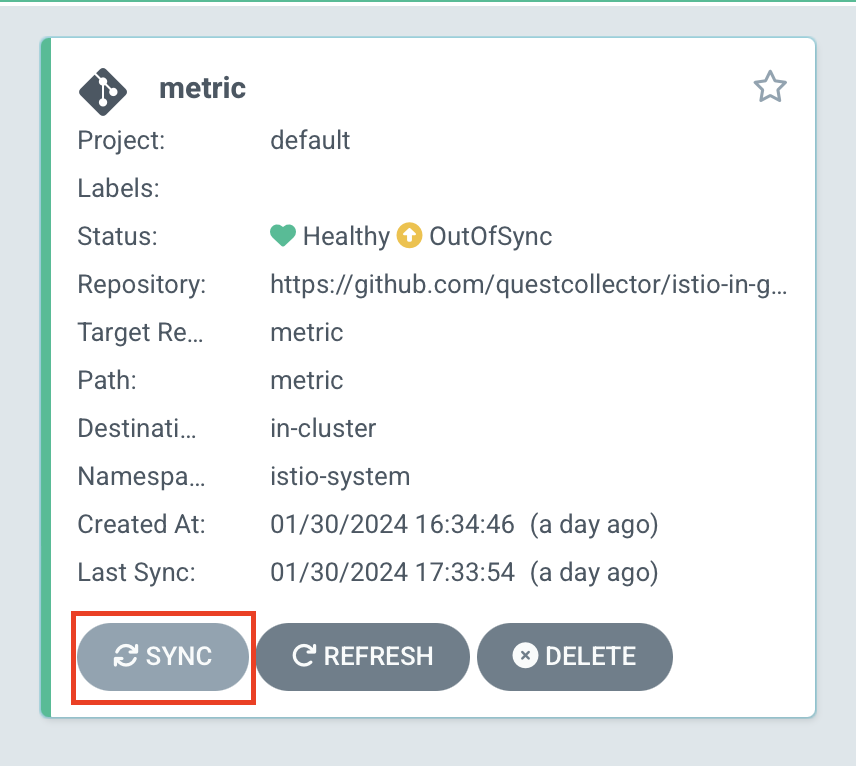
Task: Click the Healthy status text
Action: pos(346,236)
